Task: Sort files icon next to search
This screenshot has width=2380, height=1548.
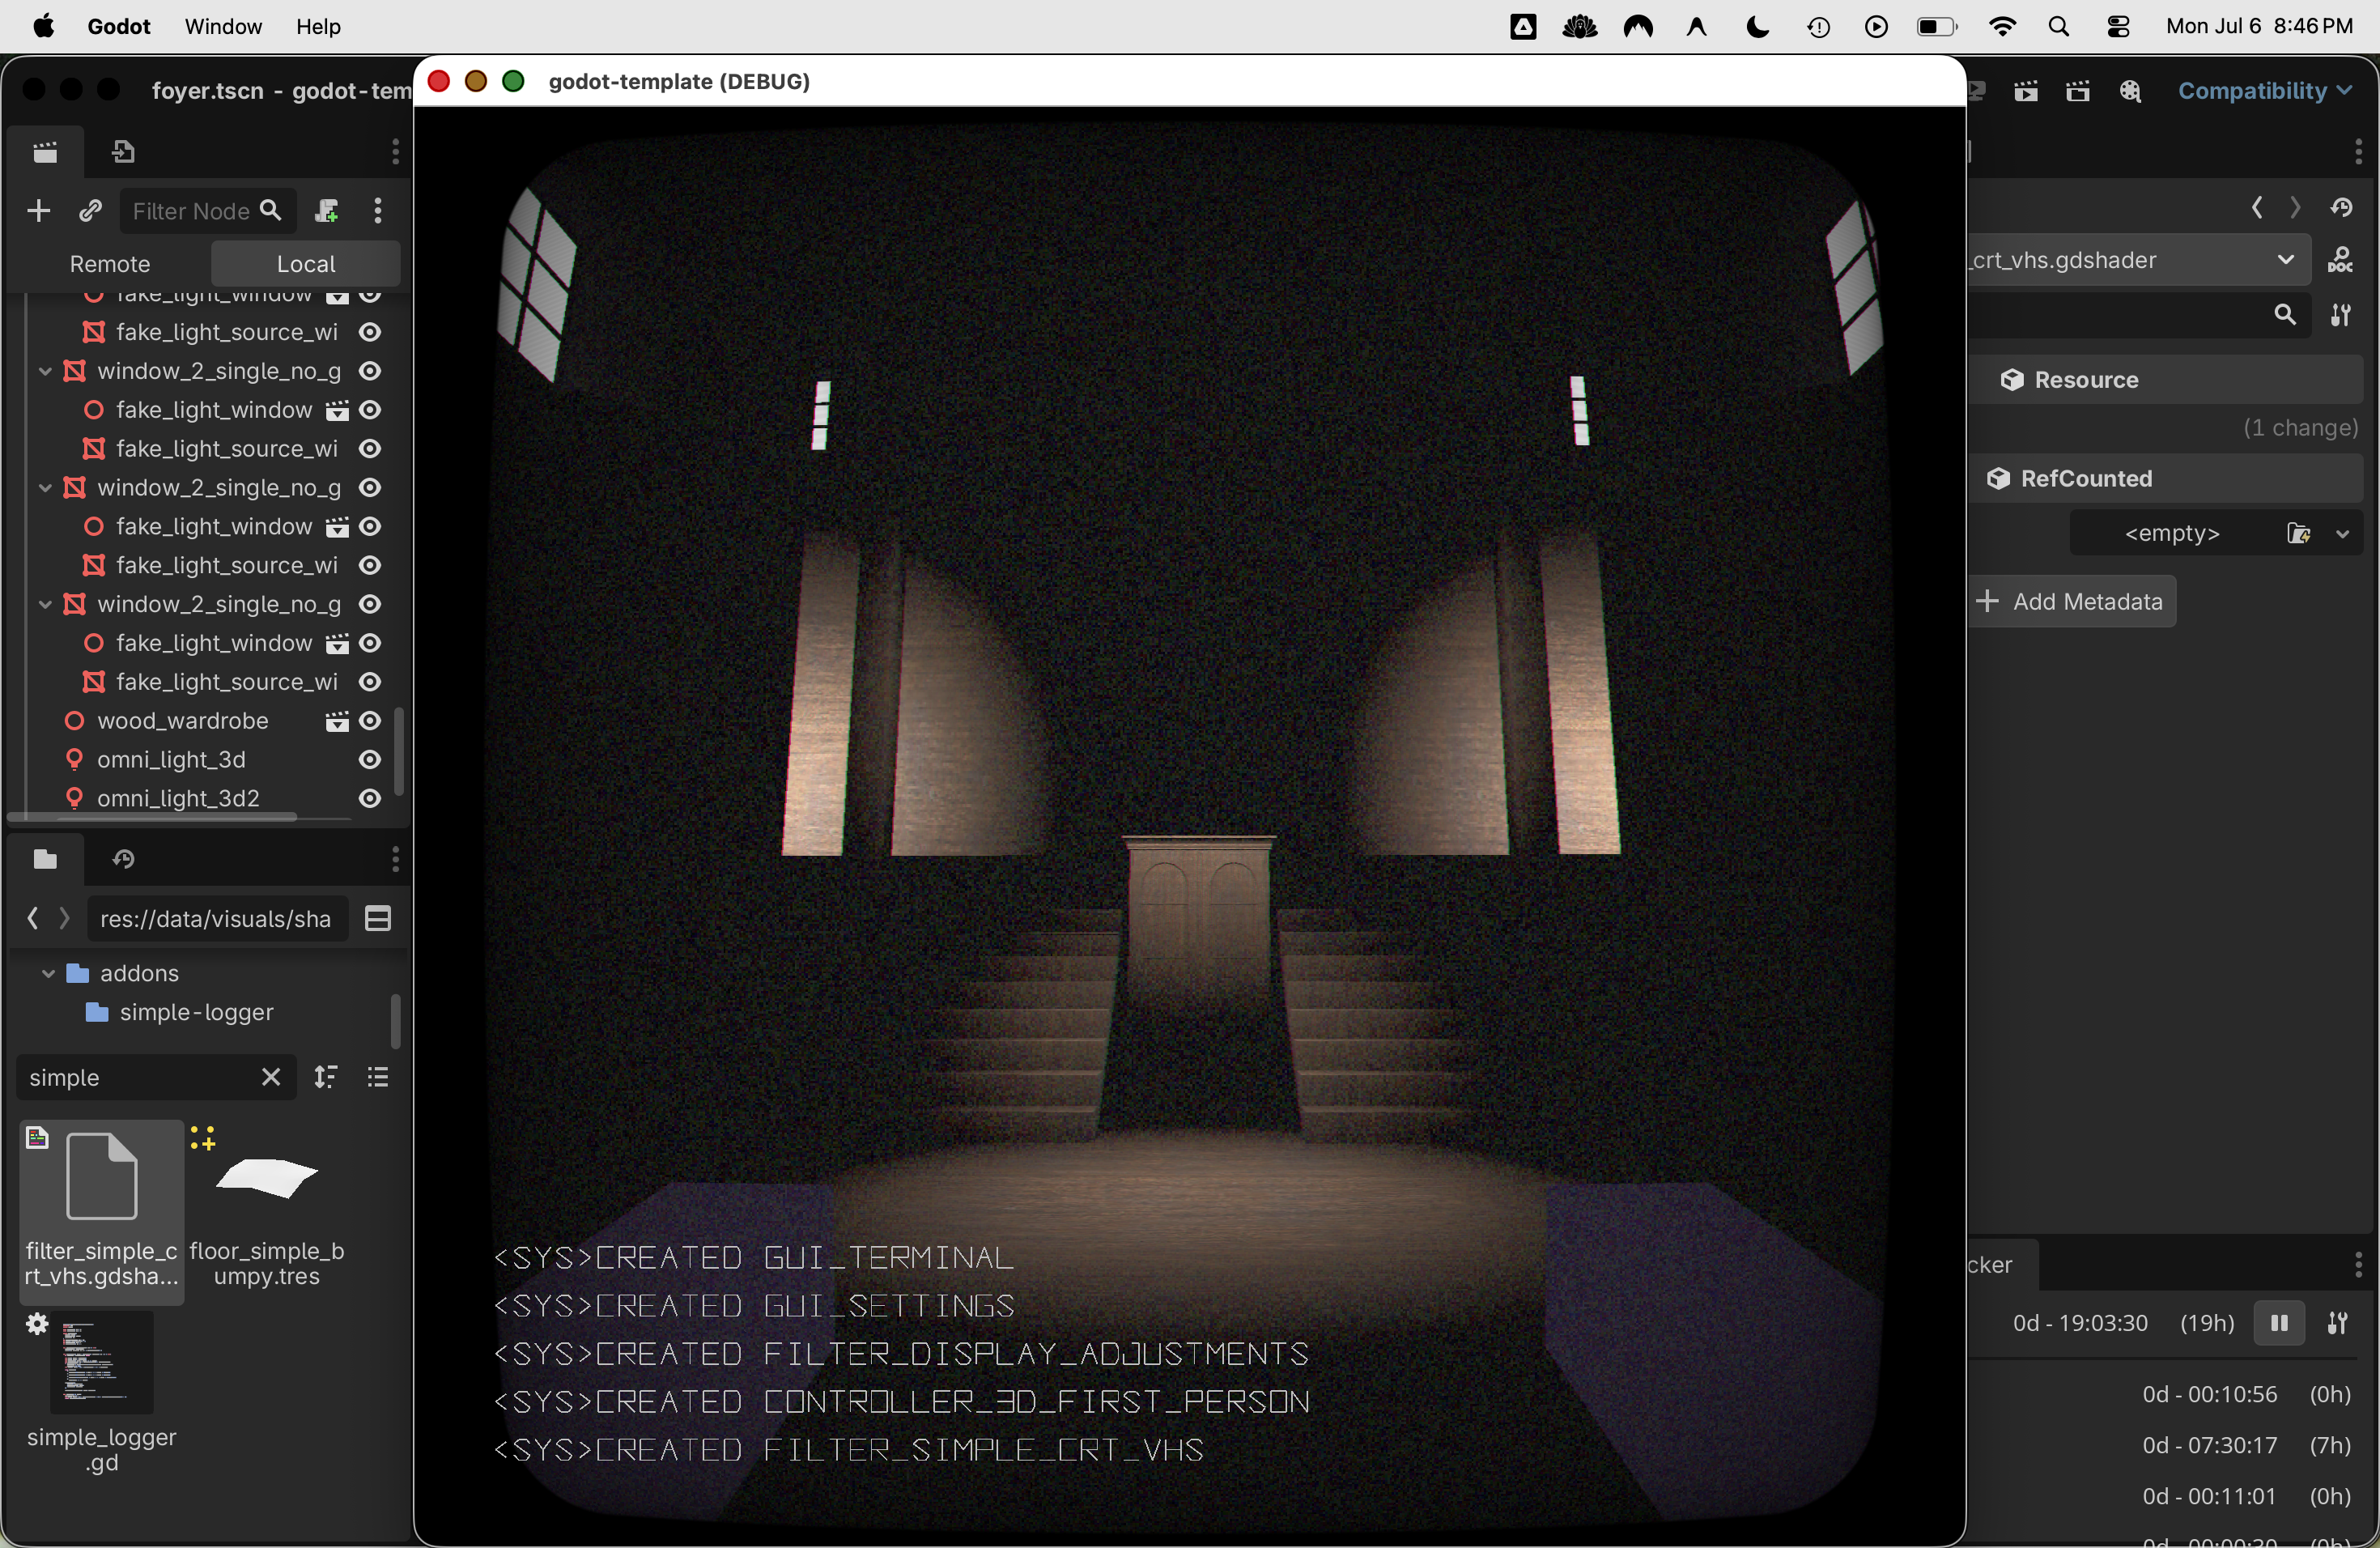Action: (x=326, y=1078)
